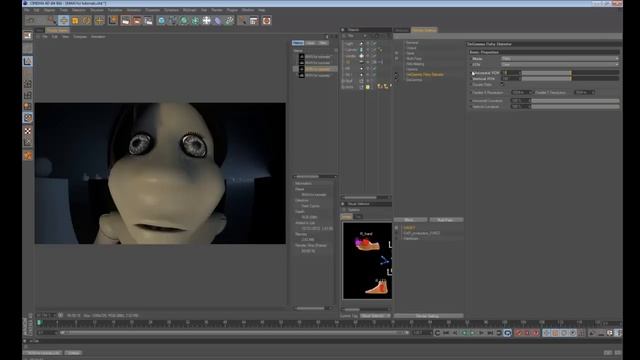Click the button beside Current Tag label
Screen dimensions: 640x360
(375, 316)
